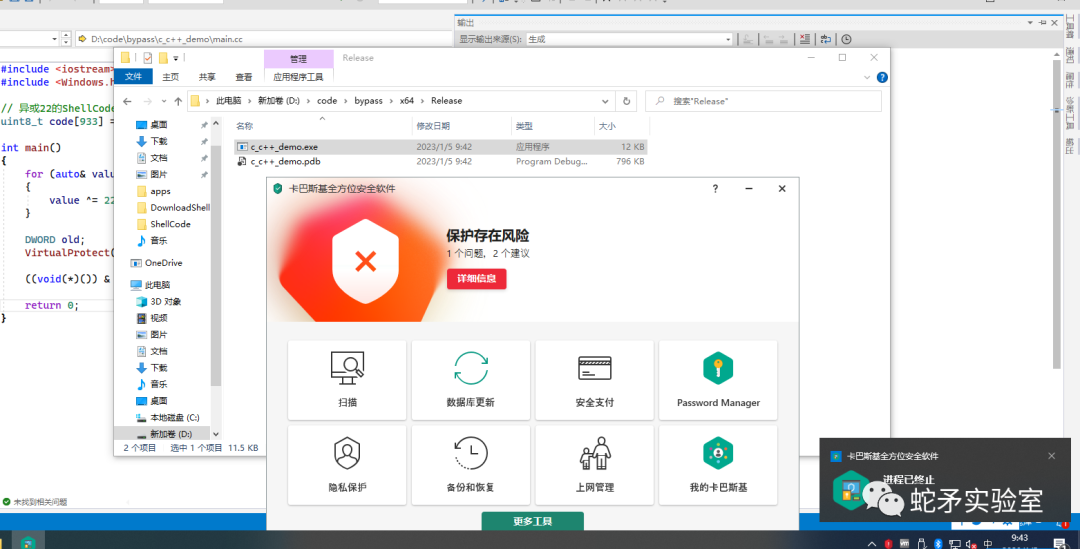Open the 上网管理 parental control tile
Viewport: 1080px width, 549px height.
pyautogui.click(x=594, y=465)
